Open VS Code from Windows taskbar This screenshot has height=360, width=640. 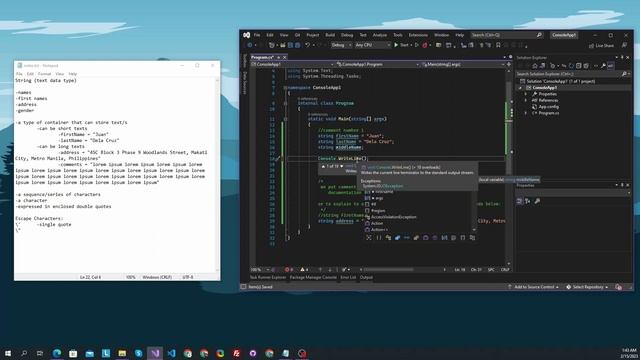point(171,353)
